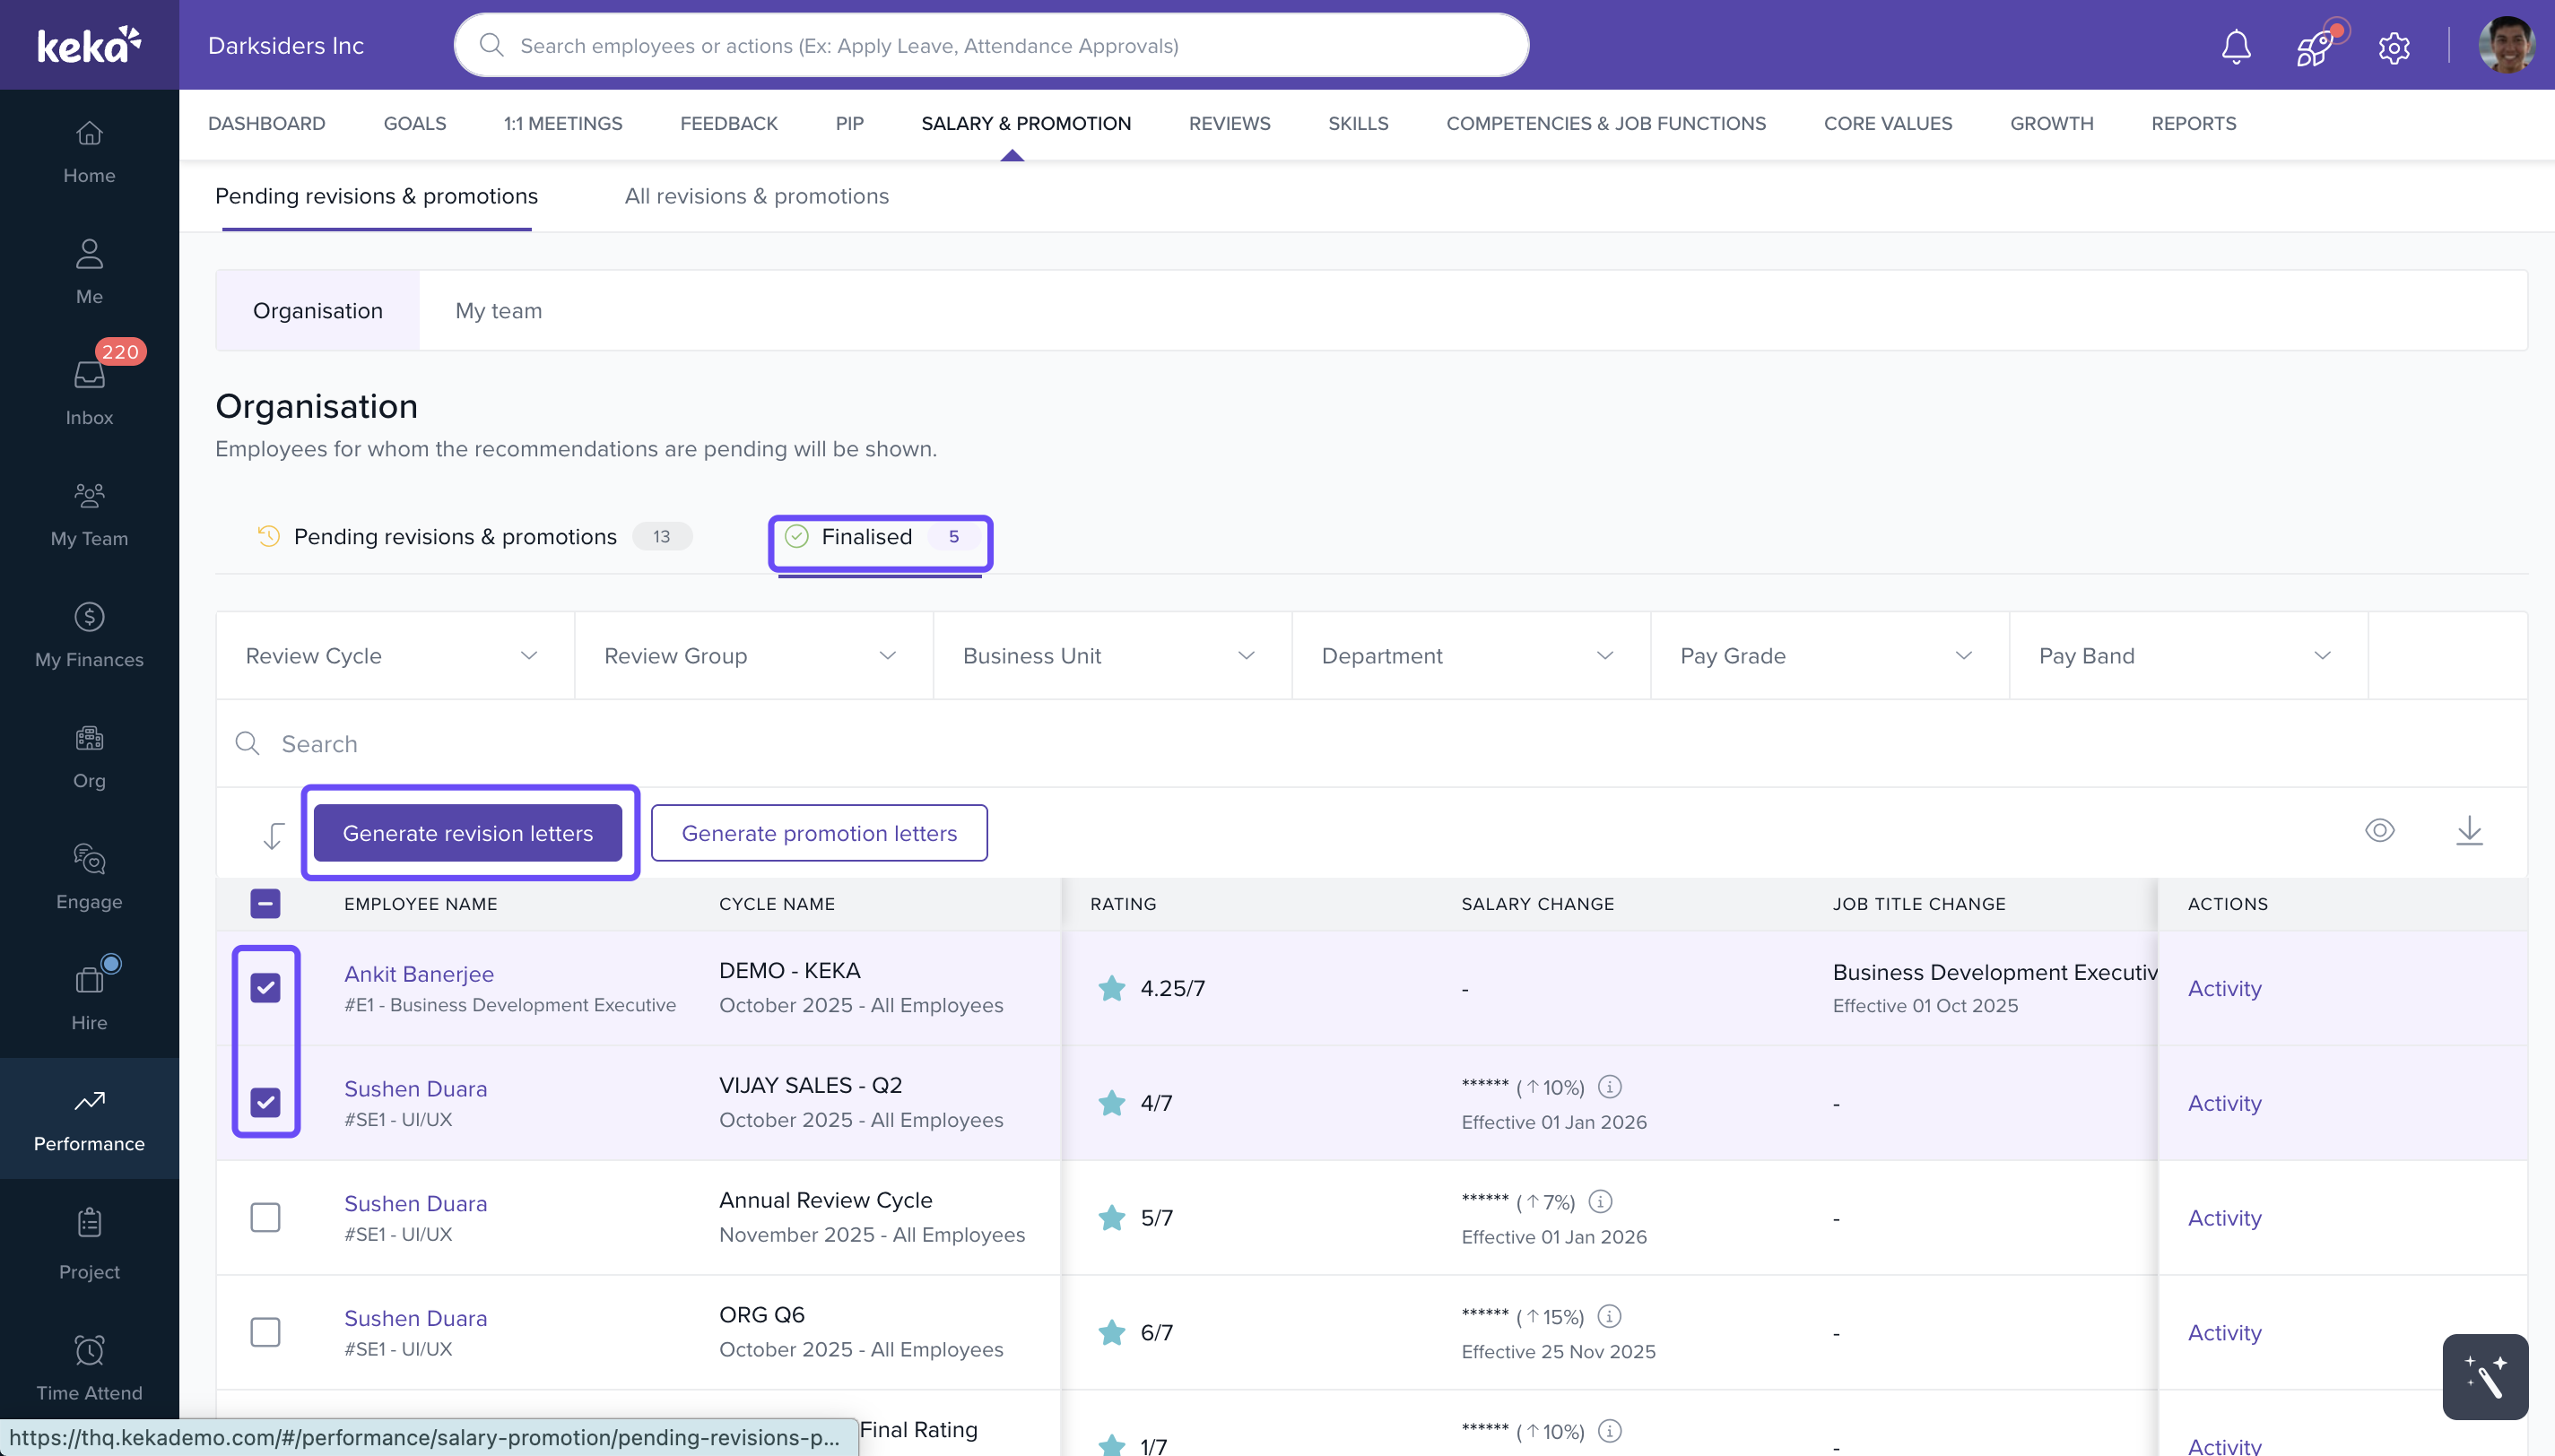Open the REVIEWS menu tab
The width and height of the screenshot is (2555, 1456).
(x=1229, y=123)
